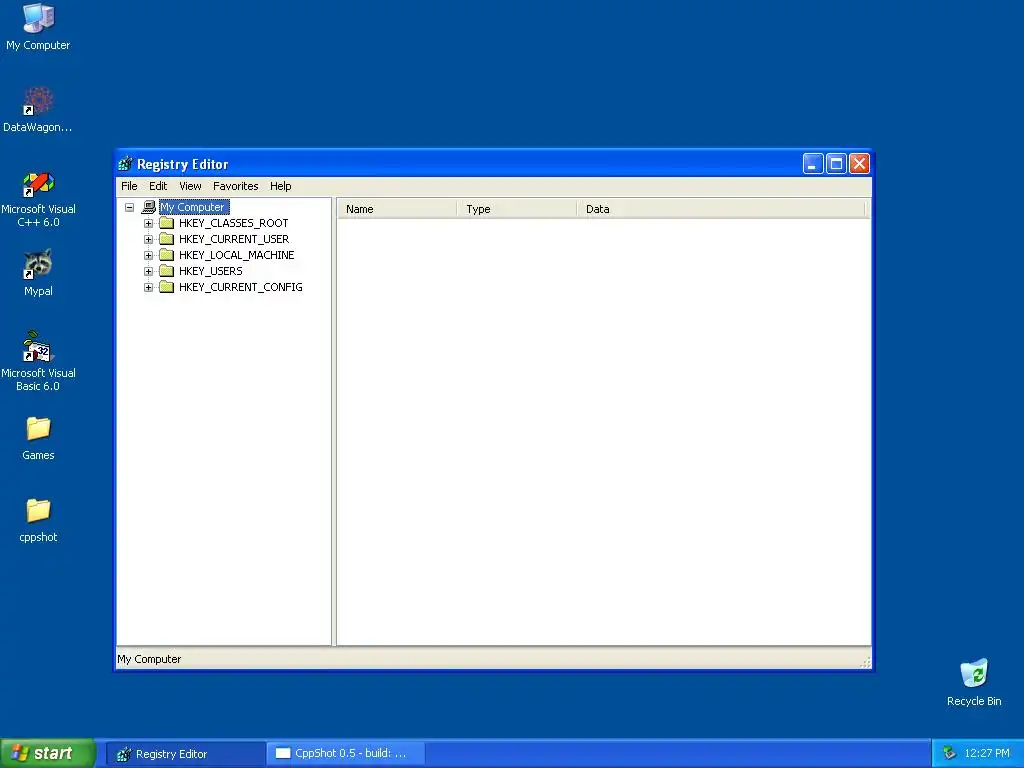Select the HKEY_CLASSES_ROOT label
This screenshot has width=1024, height=768.
pos(233,223)
